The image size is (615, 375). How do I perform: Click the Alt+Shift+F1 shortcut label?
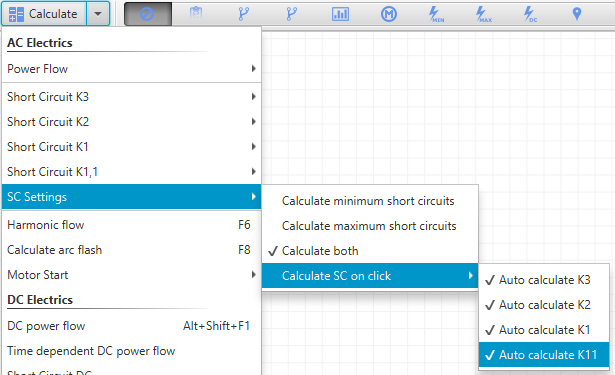click(216, 326)
